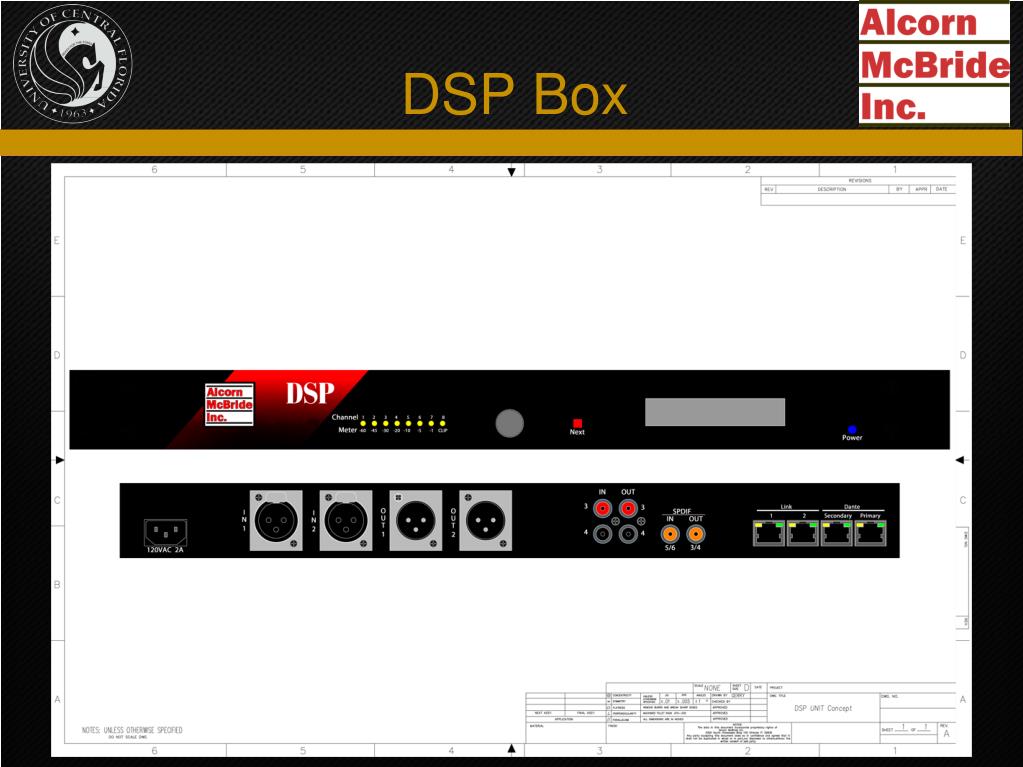Click the white DSP lettering on the front panel
The height and width of the screenshot is (767, 1023).
[x=310, y=393]
